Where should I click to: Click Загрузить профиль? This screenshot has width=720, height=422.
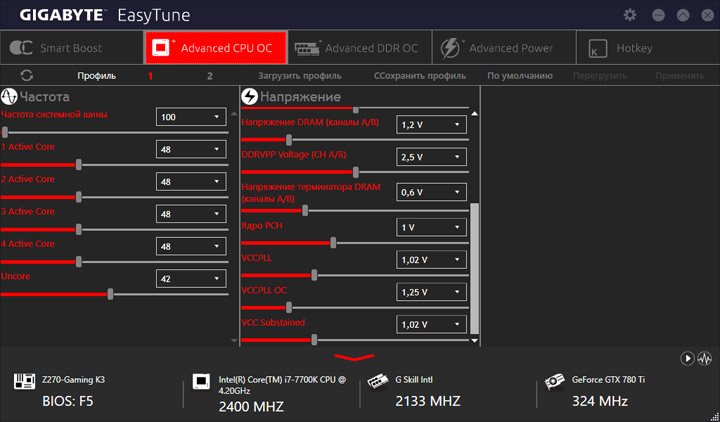(x=299, y=76)
